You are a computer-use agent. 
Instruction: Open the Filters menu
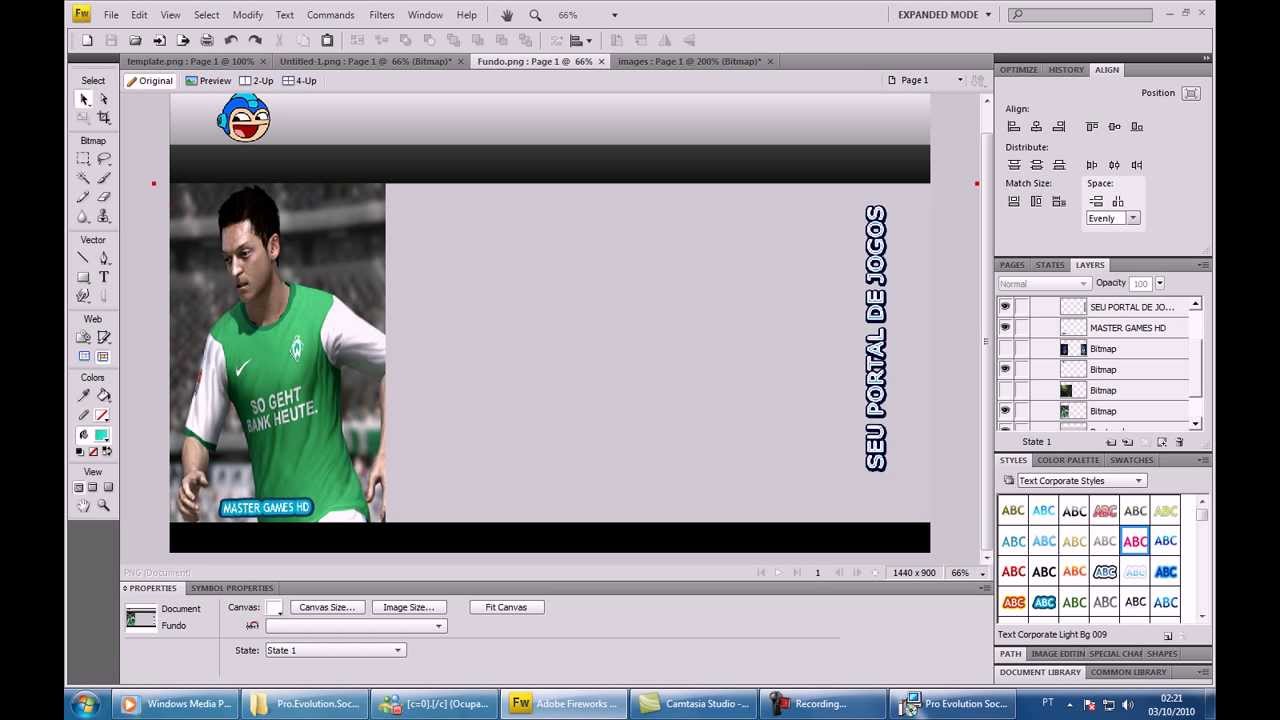pos(381,15)
